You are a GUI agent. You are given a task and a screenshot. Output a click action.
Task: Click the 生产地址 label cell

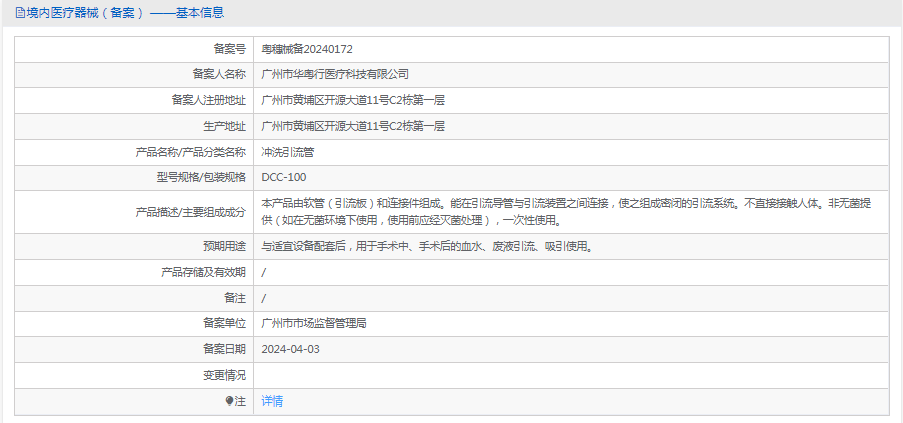pyautogui.click(x=134, y=126)
